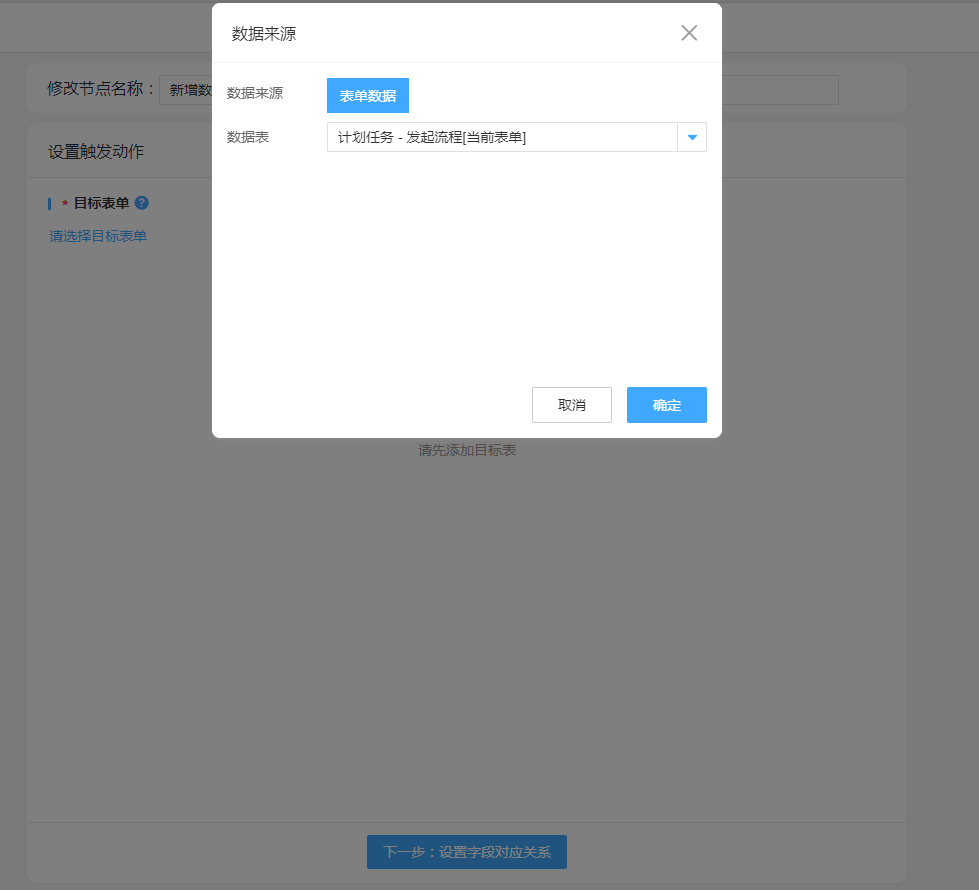Open the 请选择目标表单 link
This screenshot has width=979, height=890.
98,236
